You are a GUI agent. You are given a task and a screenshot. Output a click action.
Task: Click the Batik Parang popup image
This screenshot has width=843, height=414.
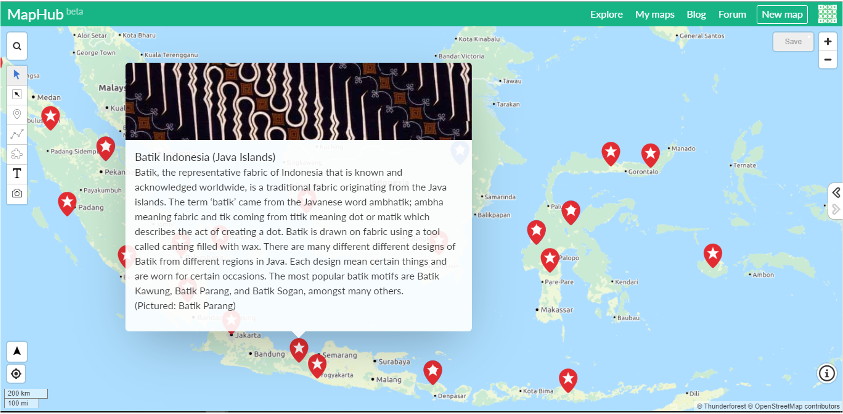tap(298, 102)
